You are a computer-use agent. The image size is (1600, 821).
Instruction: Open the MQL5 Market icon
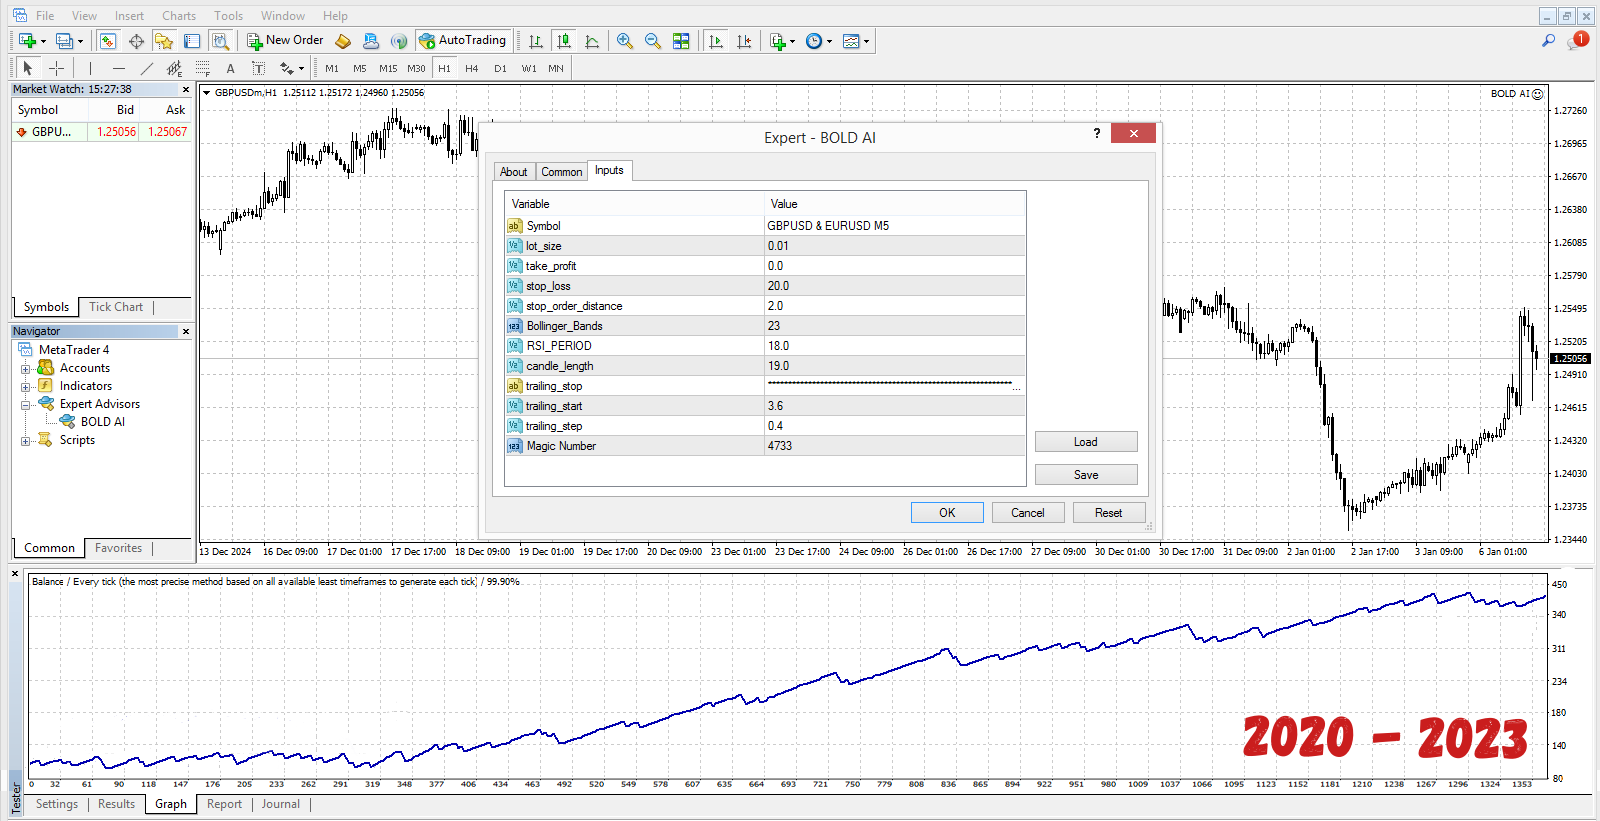pyautogui.click(x=371, y=41)
